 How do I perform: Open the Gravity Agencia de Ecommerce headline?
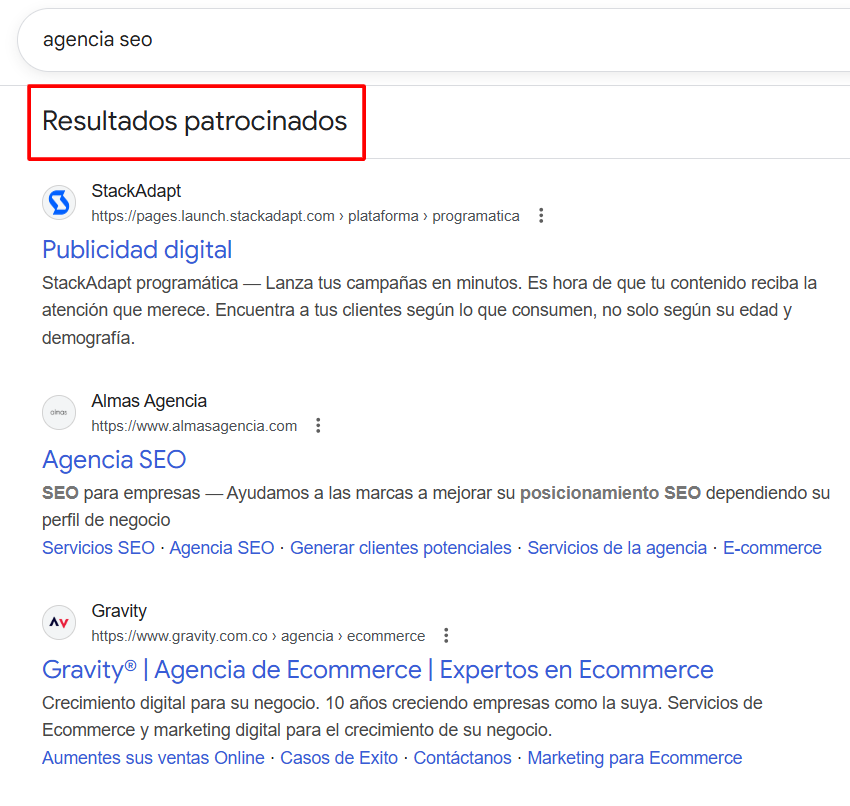coord(377,670)
